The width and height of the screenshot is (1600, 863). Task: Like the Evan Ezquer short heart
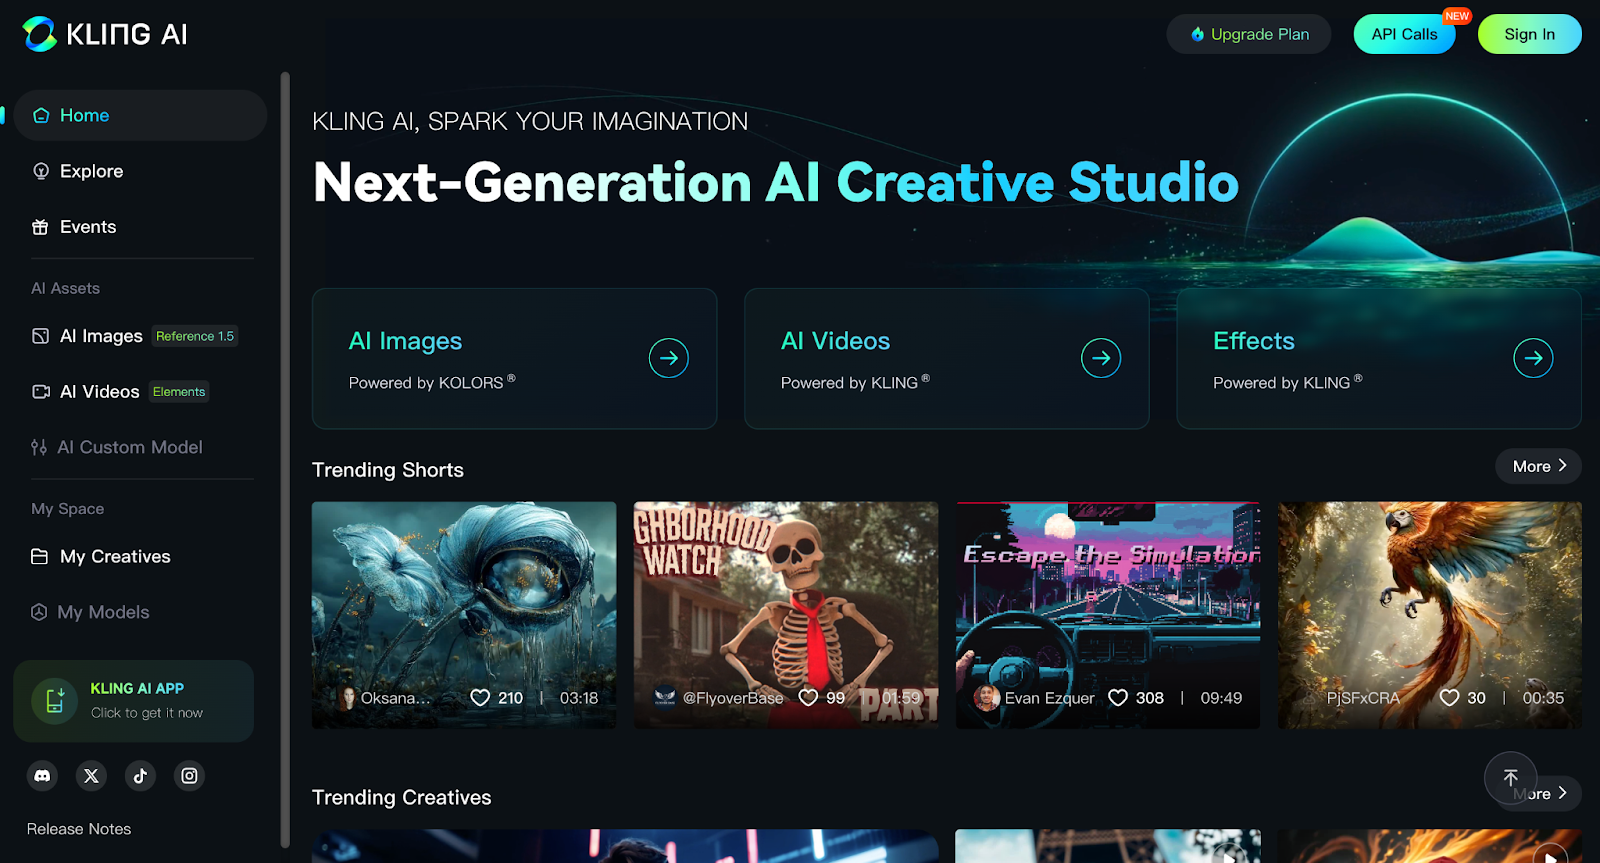click(1118, 698)
